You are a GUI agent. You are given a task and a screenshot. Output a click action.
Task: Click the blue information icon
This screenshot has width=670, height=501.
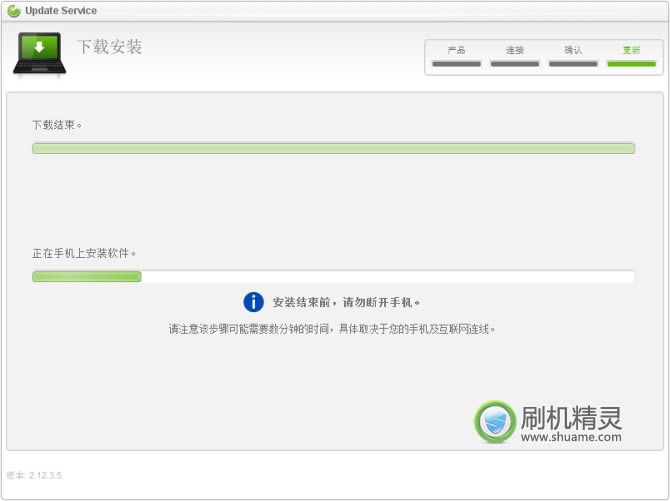(254, 302)
